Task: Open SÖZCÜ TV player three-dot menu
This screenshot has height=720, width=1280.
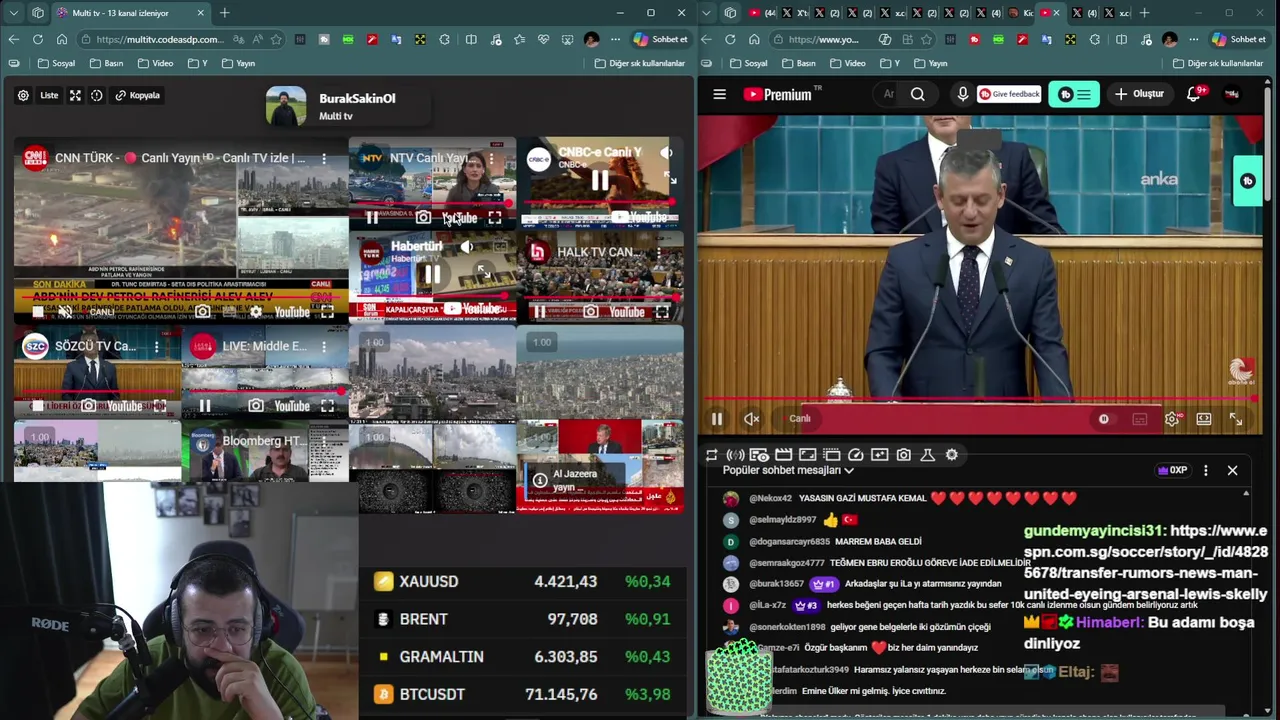Action: (156, 346)
